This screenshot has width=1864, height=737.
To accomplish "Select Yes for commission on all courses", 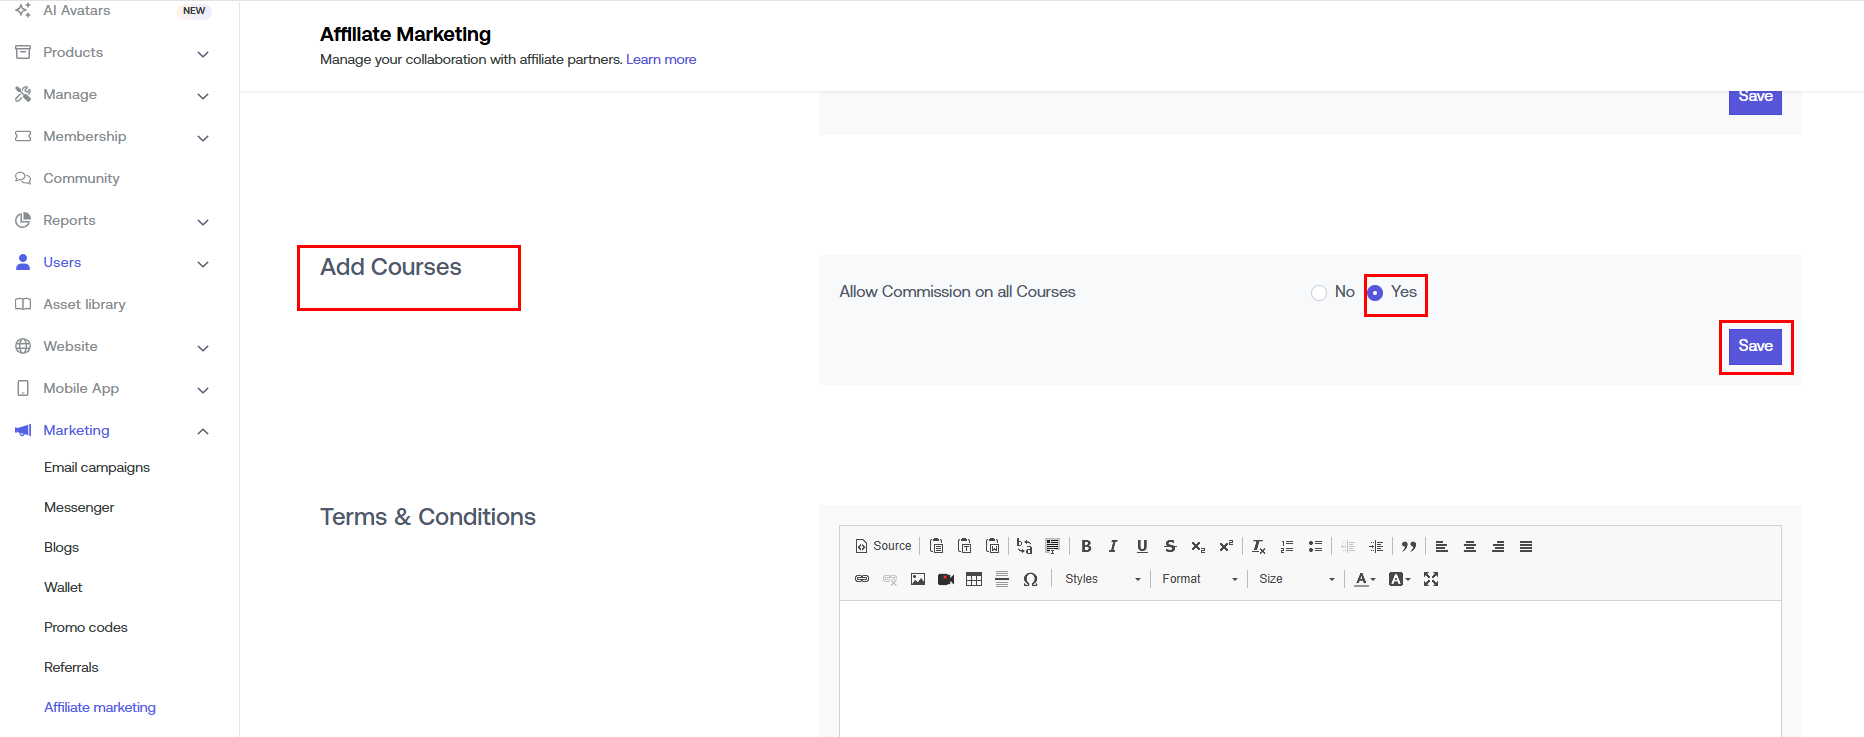I will point(1376,293).
